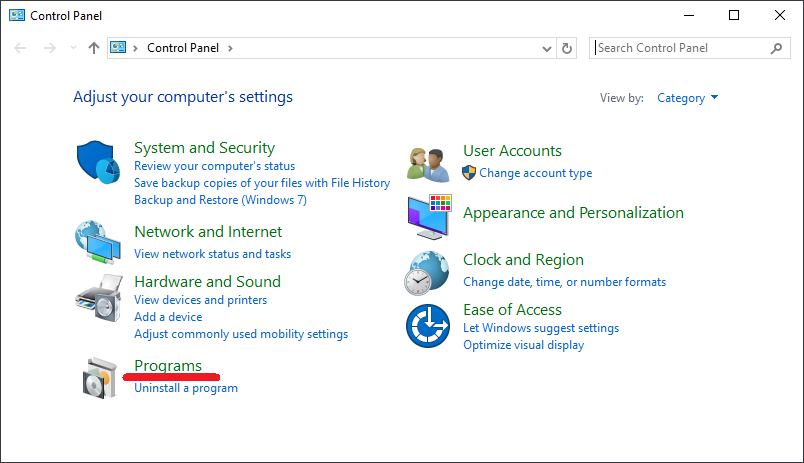The height and width of the screenshot is (463, 804).
Task: Open Ease of Access category
Action: (512, 310)
